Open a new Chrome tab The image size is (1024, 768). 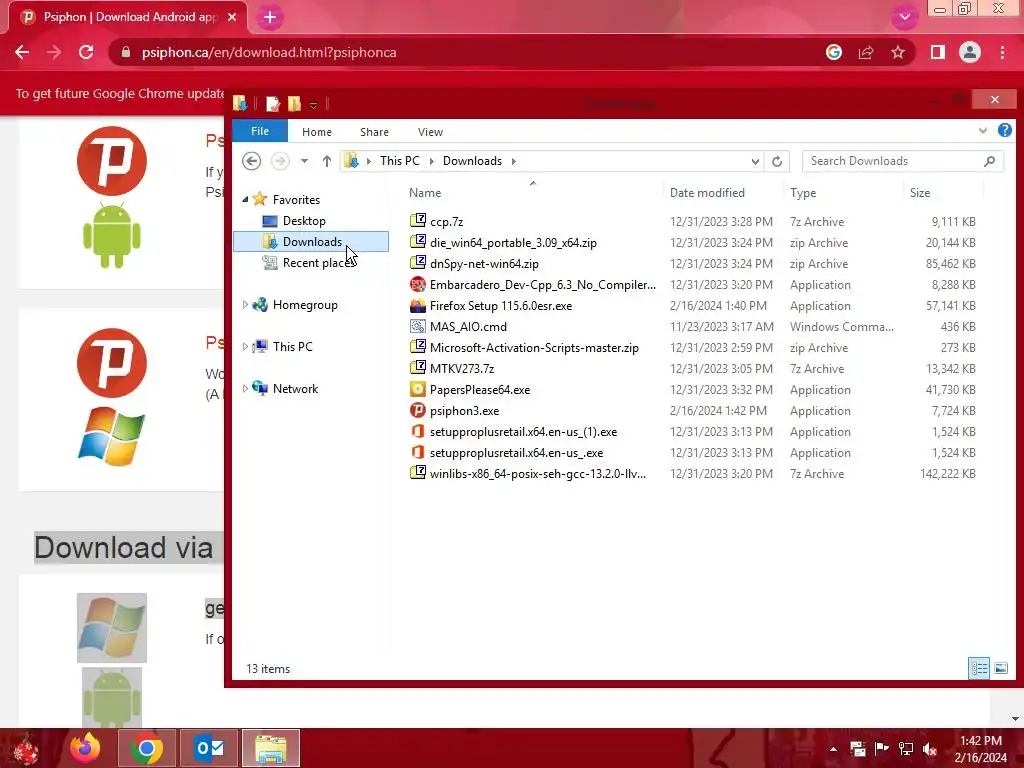[270, 18]
